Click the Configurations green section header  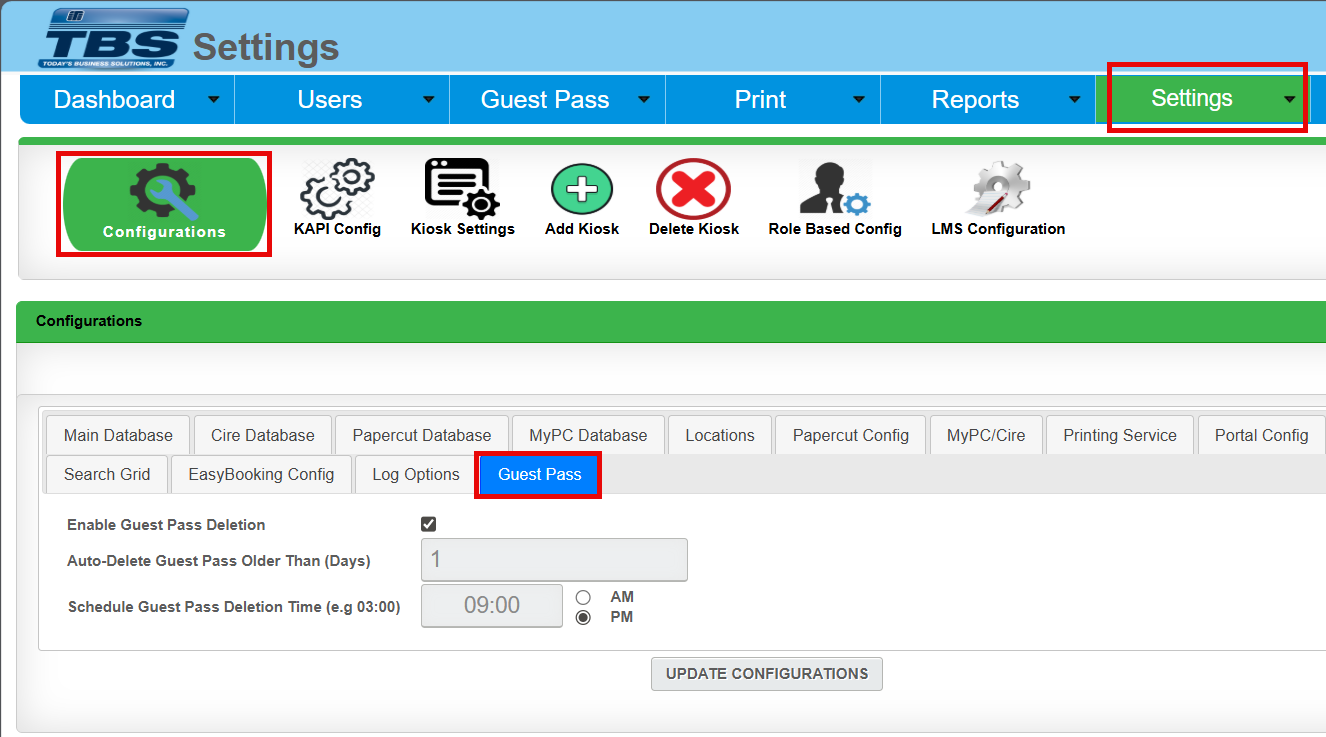pos(671,321)
